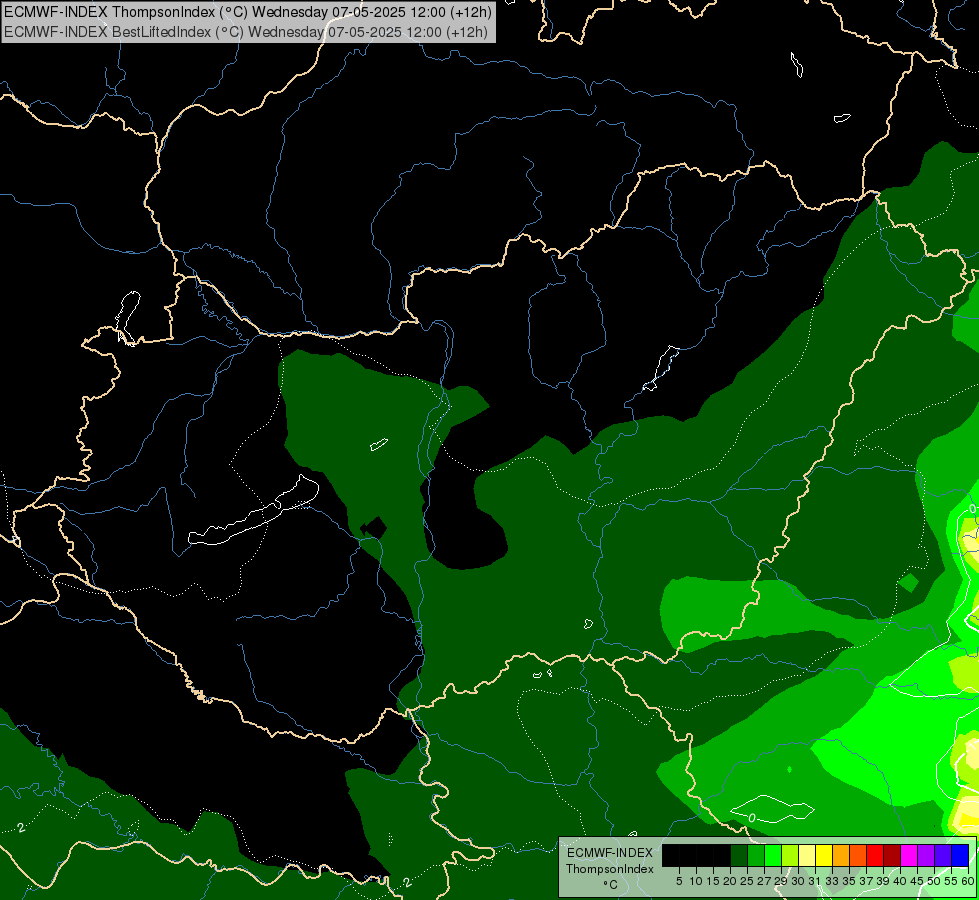Select the red 37–39 legend swatch
This screenshot has width=979, height=900.
[x=875, y=855]
